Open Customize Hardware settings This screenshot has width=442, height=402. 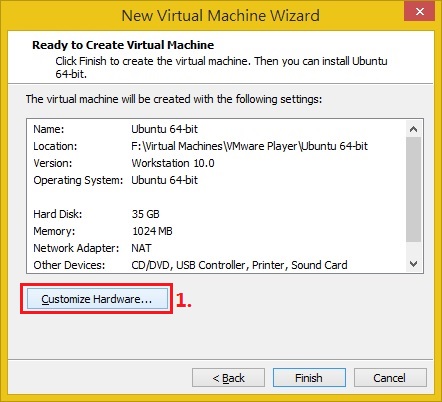pyautogui.click(x=97, y=299)
